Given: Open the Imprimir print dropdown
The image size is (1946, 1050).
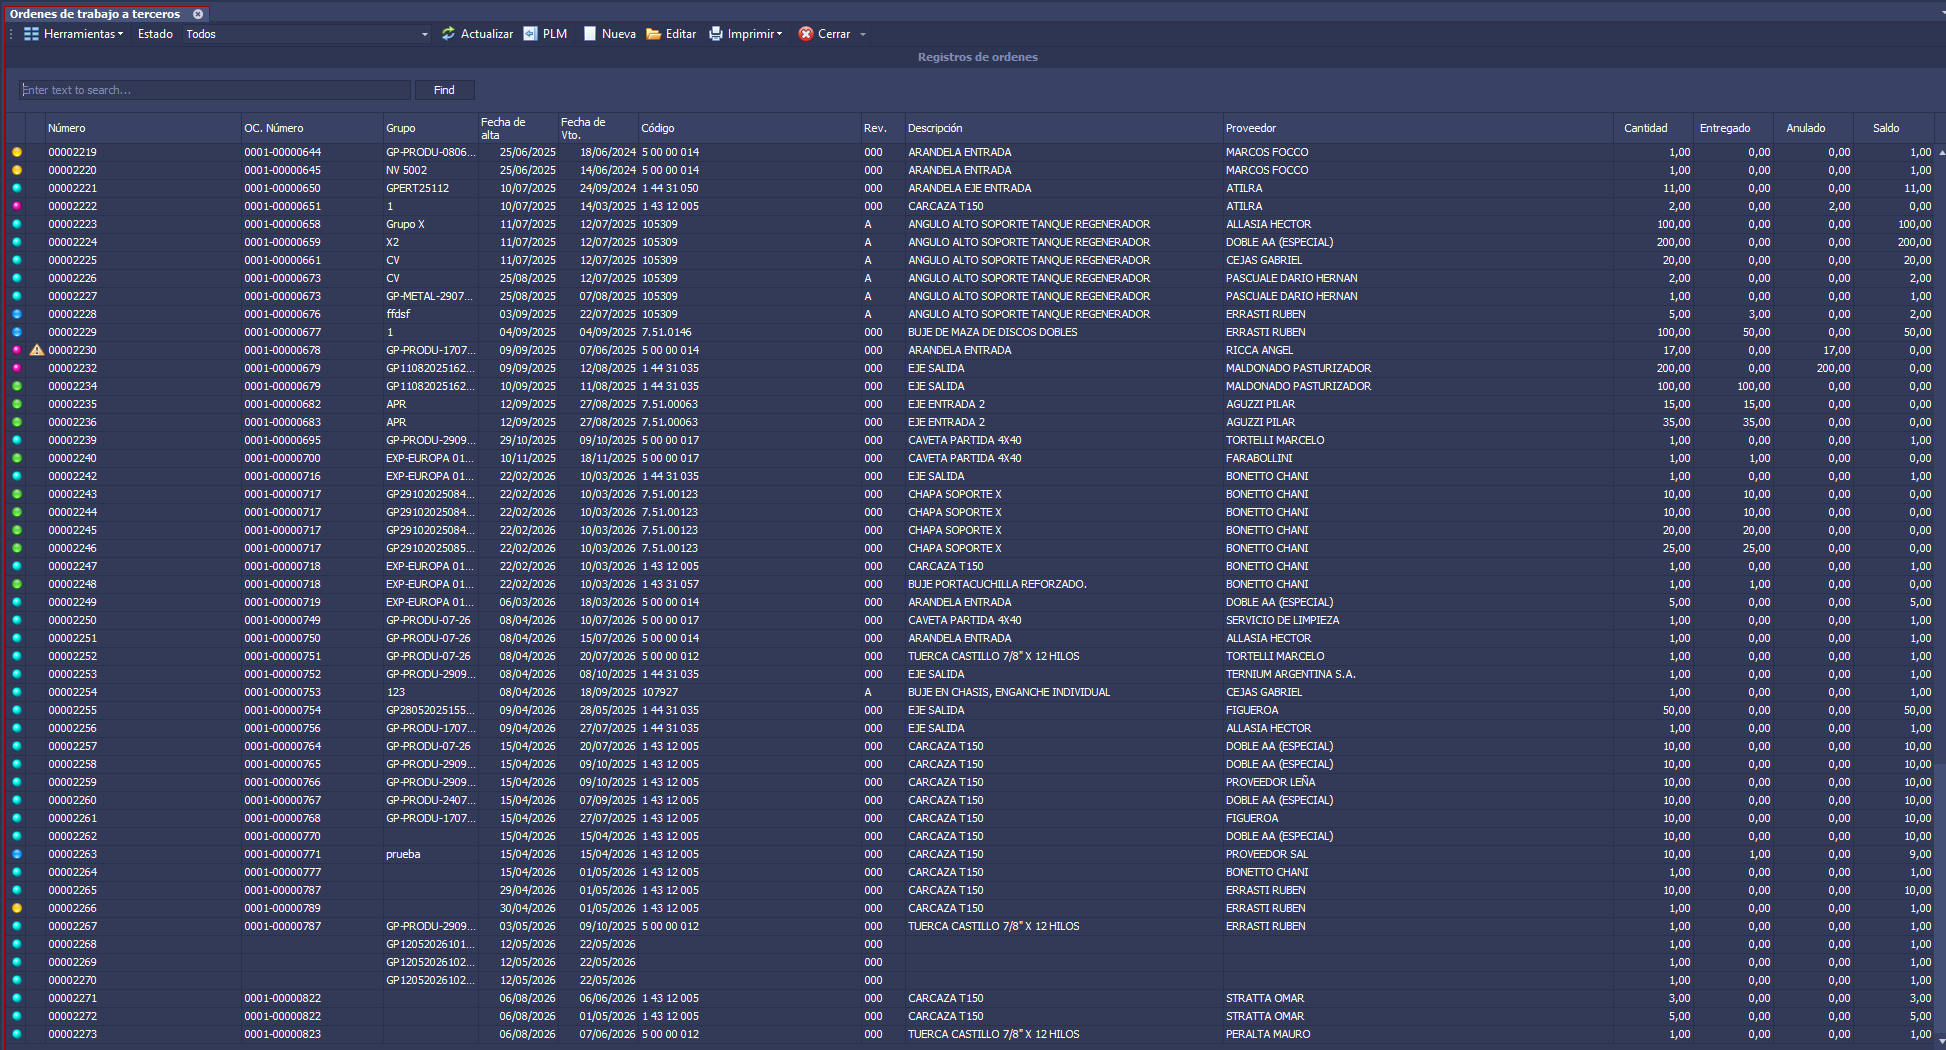Looking at the screenshot, I should pos(746,34).
